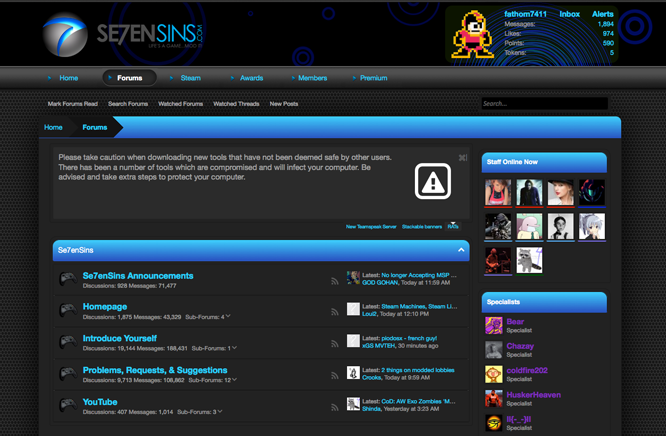
Task: Click controller icon beside YouTube
Action: point(68,405)
